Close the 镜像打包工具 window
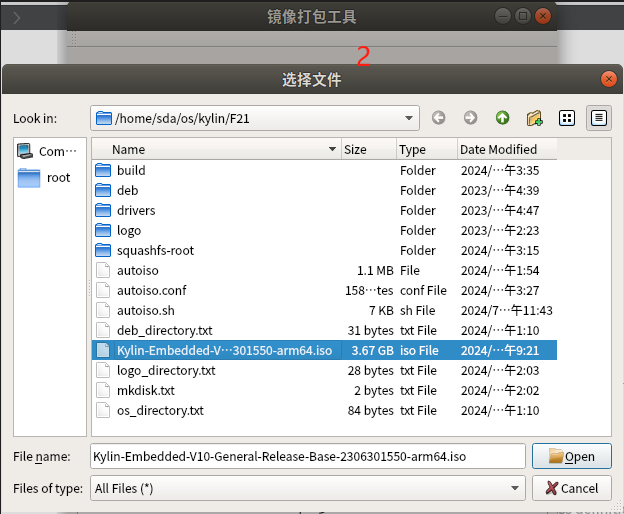Image resolution: width=624 pixels, height=514 pixels. coord(543,16)
